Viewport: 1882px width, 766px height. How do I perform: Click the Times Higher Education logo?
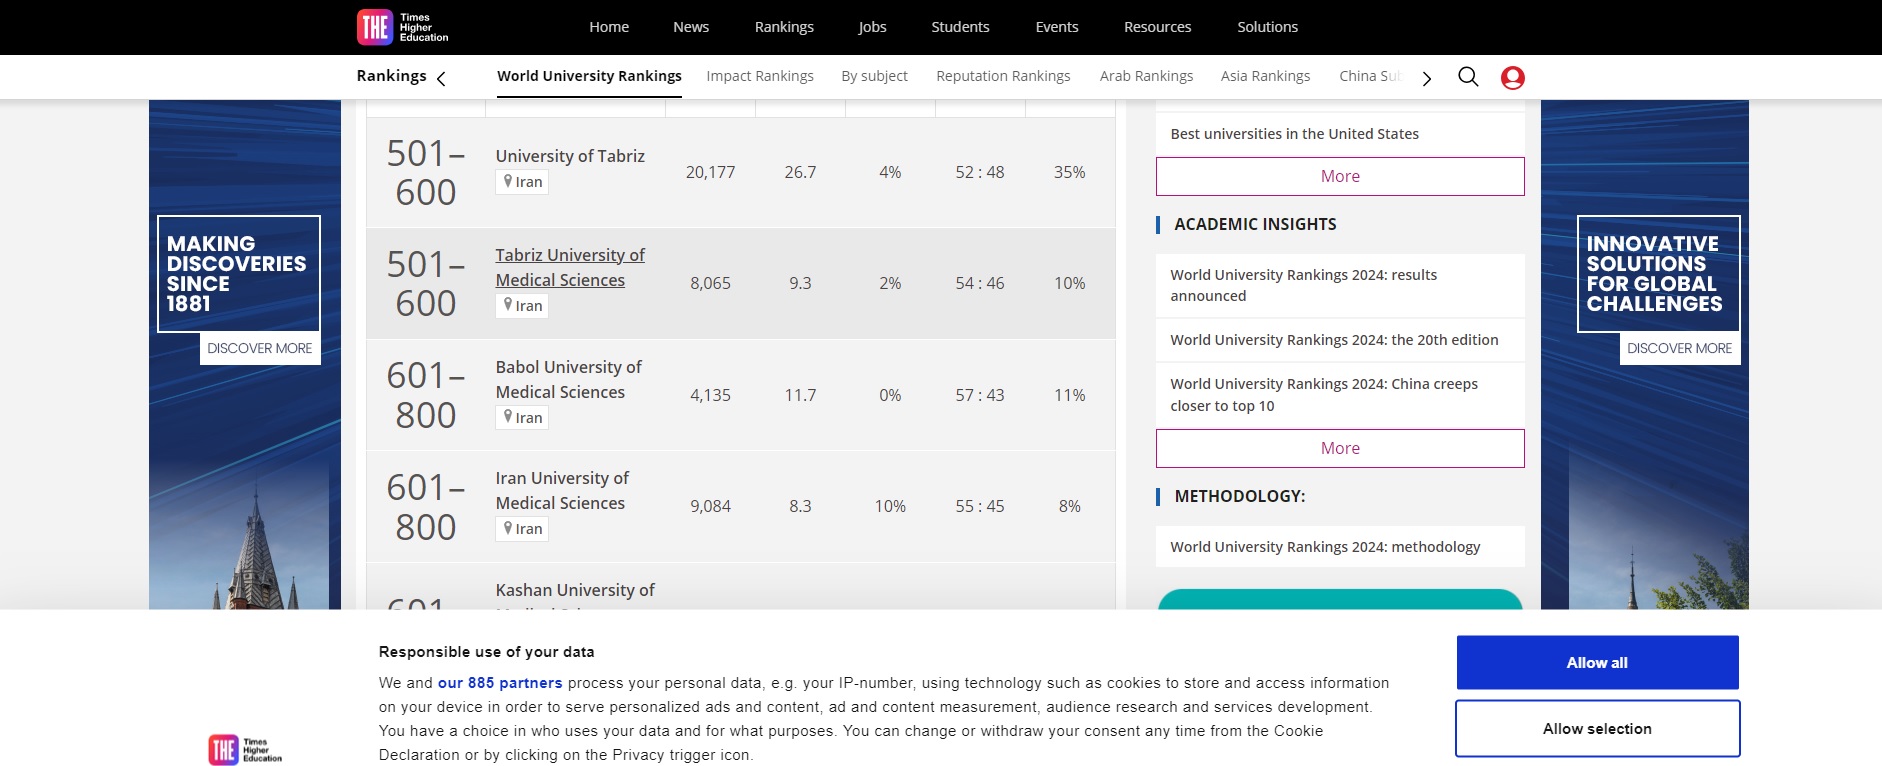[x=402, y=27]
